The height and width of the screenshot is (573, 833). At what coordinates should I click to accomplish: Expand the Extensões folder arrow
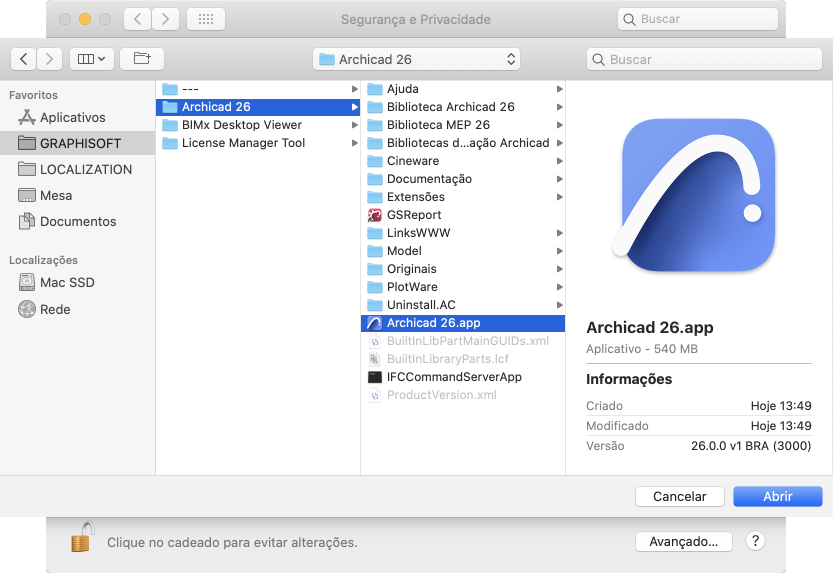[x=559, y=197]
